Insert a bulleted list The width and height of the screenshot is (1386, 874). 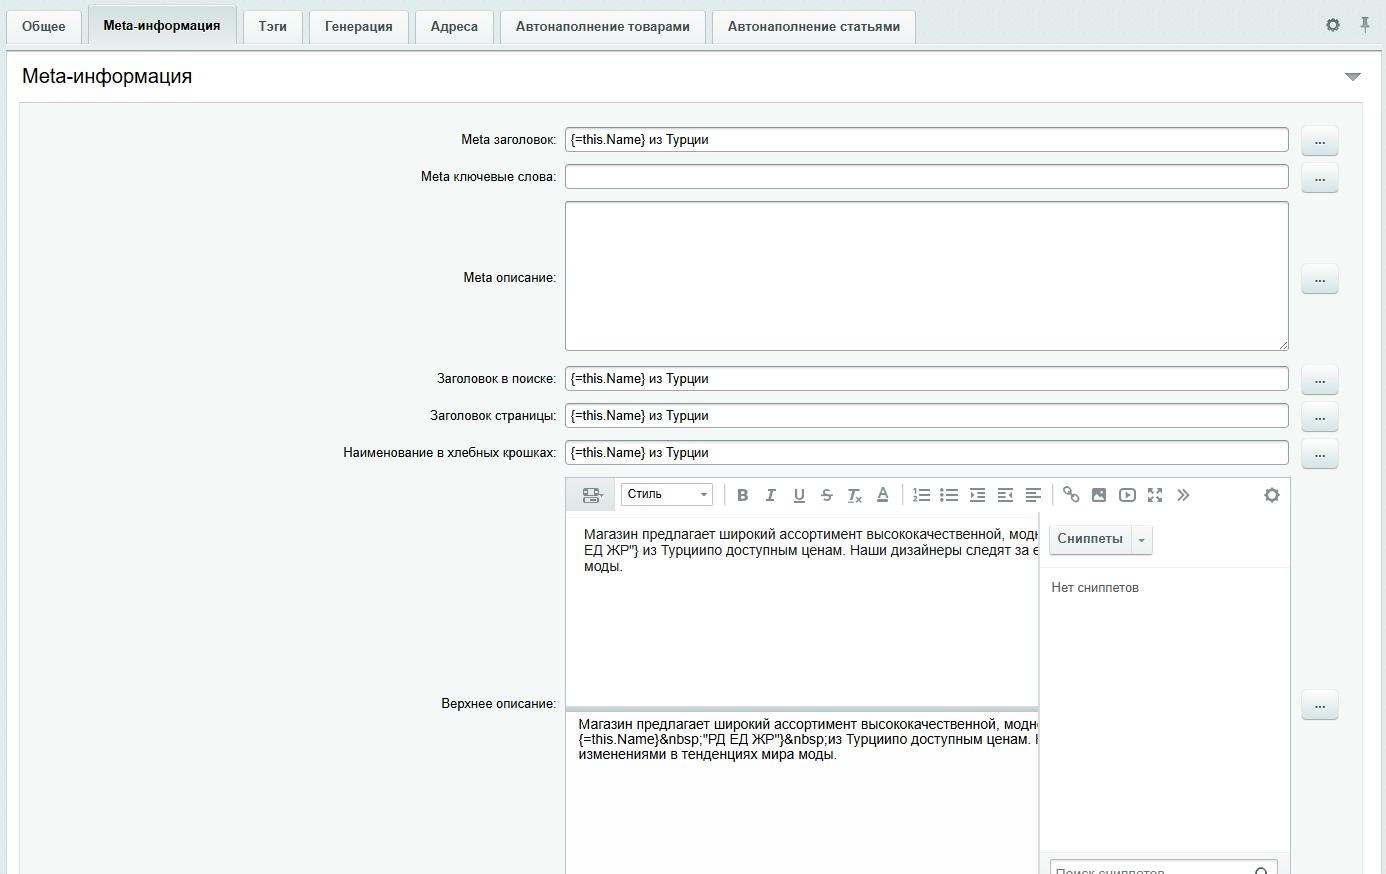[949, 495]
